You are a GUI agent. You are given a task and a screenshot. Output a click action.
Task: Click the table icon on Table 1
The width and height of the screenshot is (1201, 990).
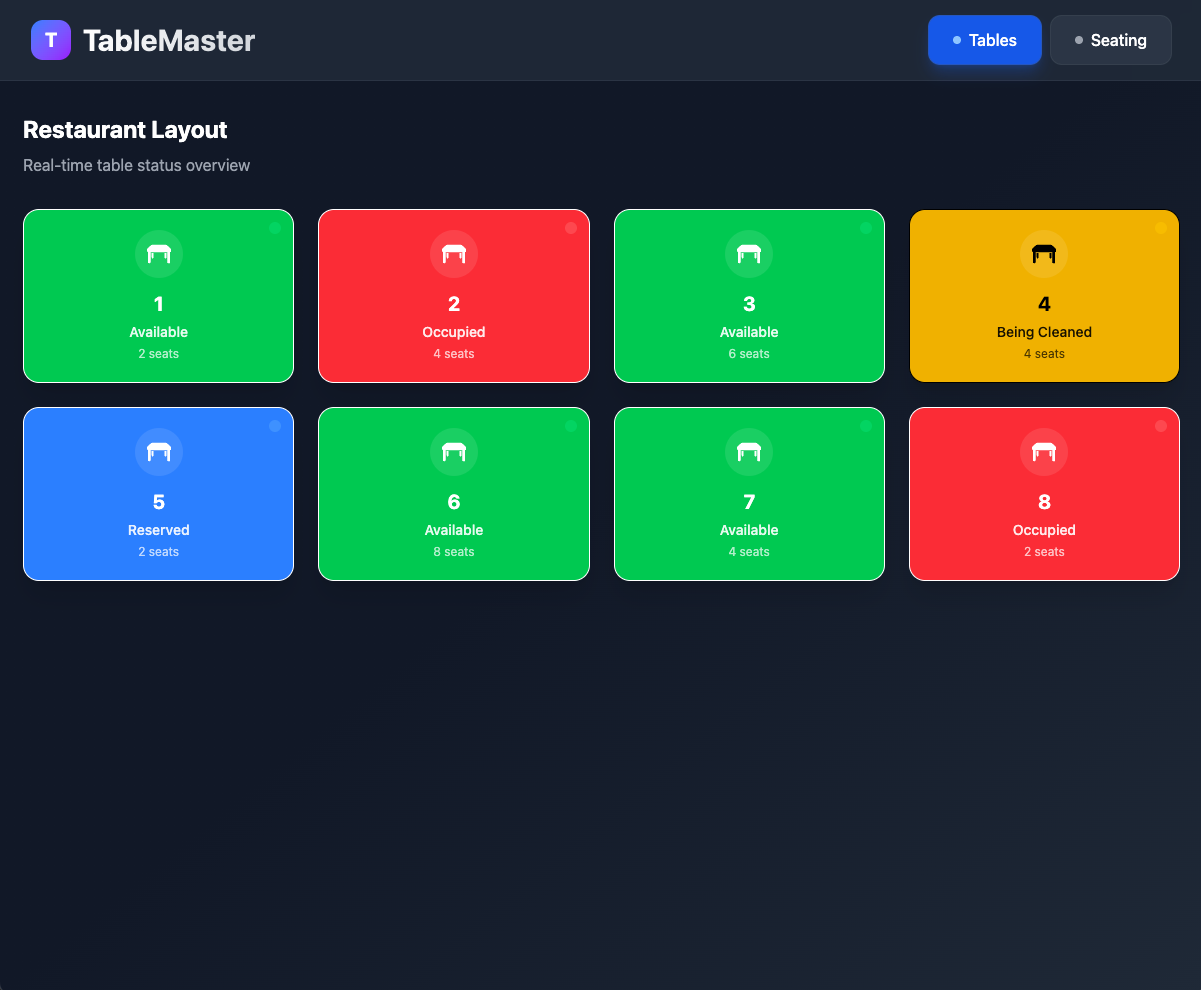point(158,253)
